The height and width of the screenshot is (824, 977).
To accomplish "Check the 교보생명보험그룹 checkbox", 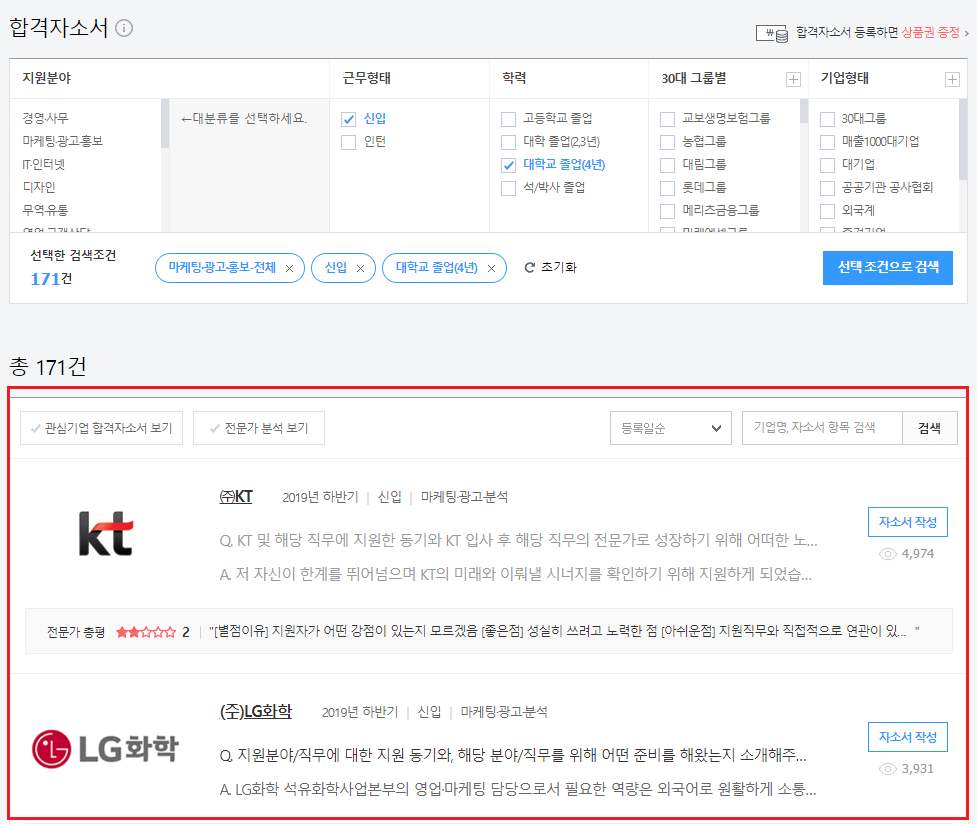I will tap(667, 119).
